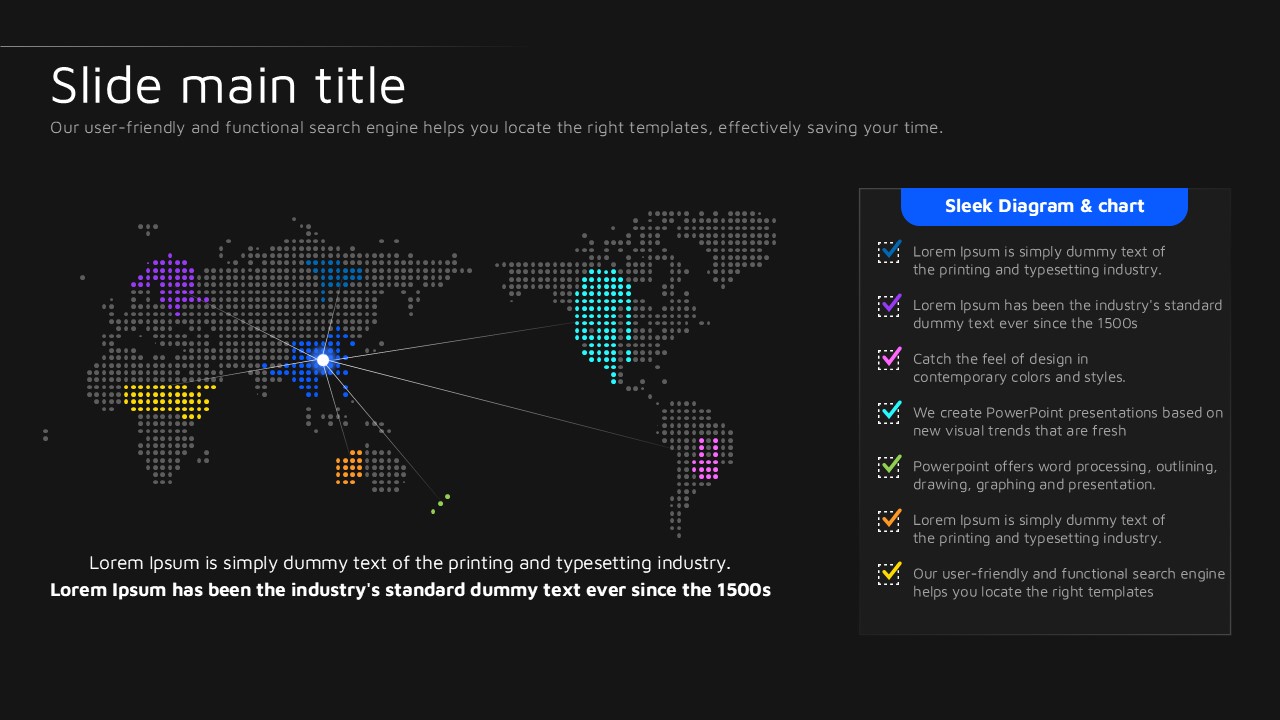Click the Sleek Diagram & chart header

tap(1044, 206)
